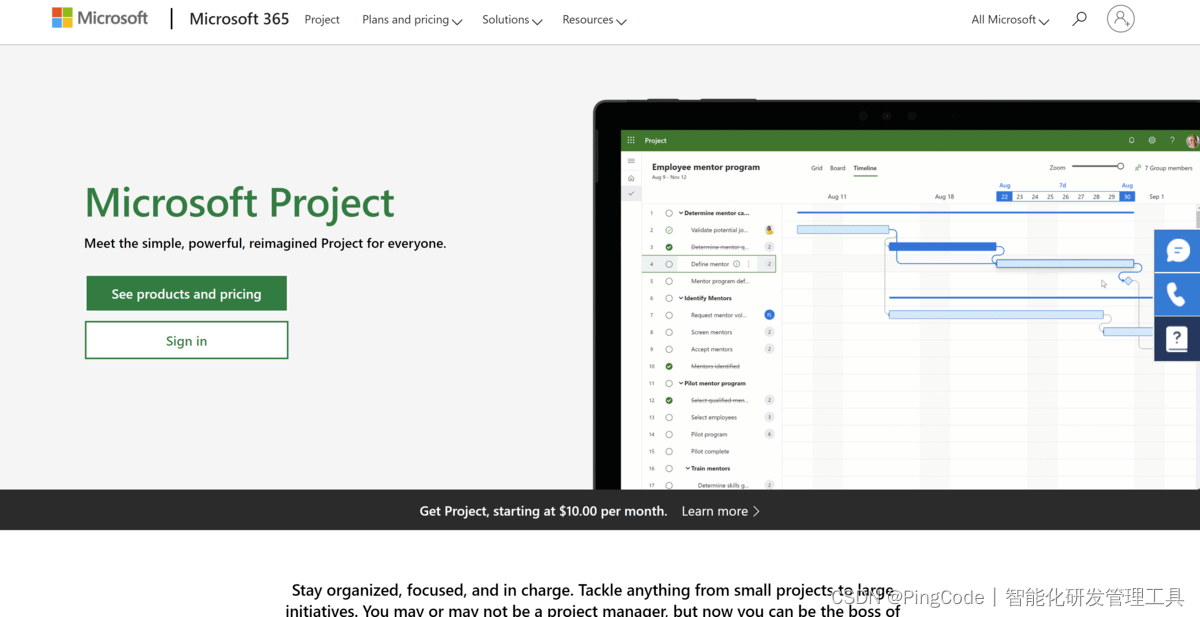Expand the Resources dropdown

point(594,20)
